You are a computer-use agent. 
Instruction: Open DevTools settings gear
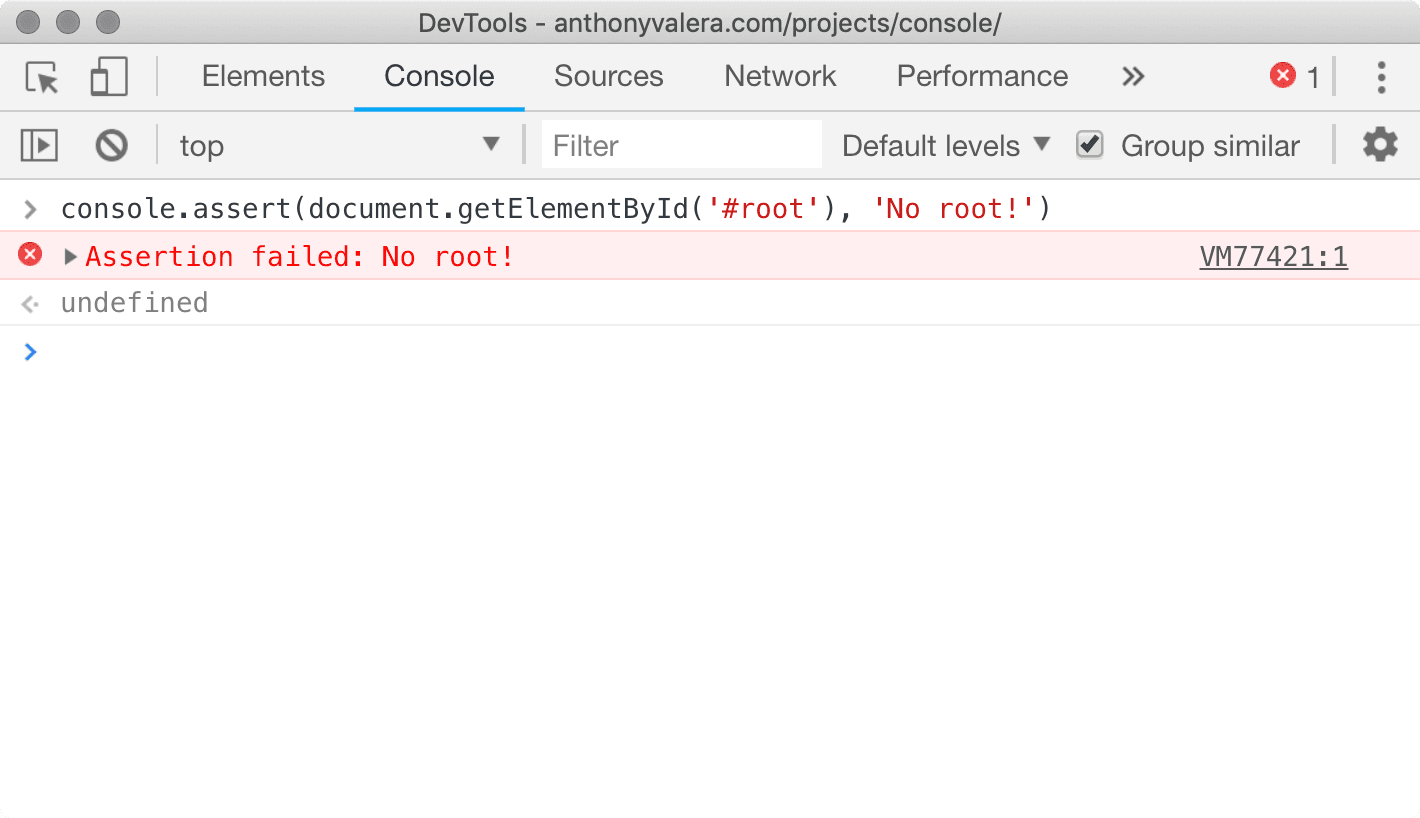(x=1380, y=144)
